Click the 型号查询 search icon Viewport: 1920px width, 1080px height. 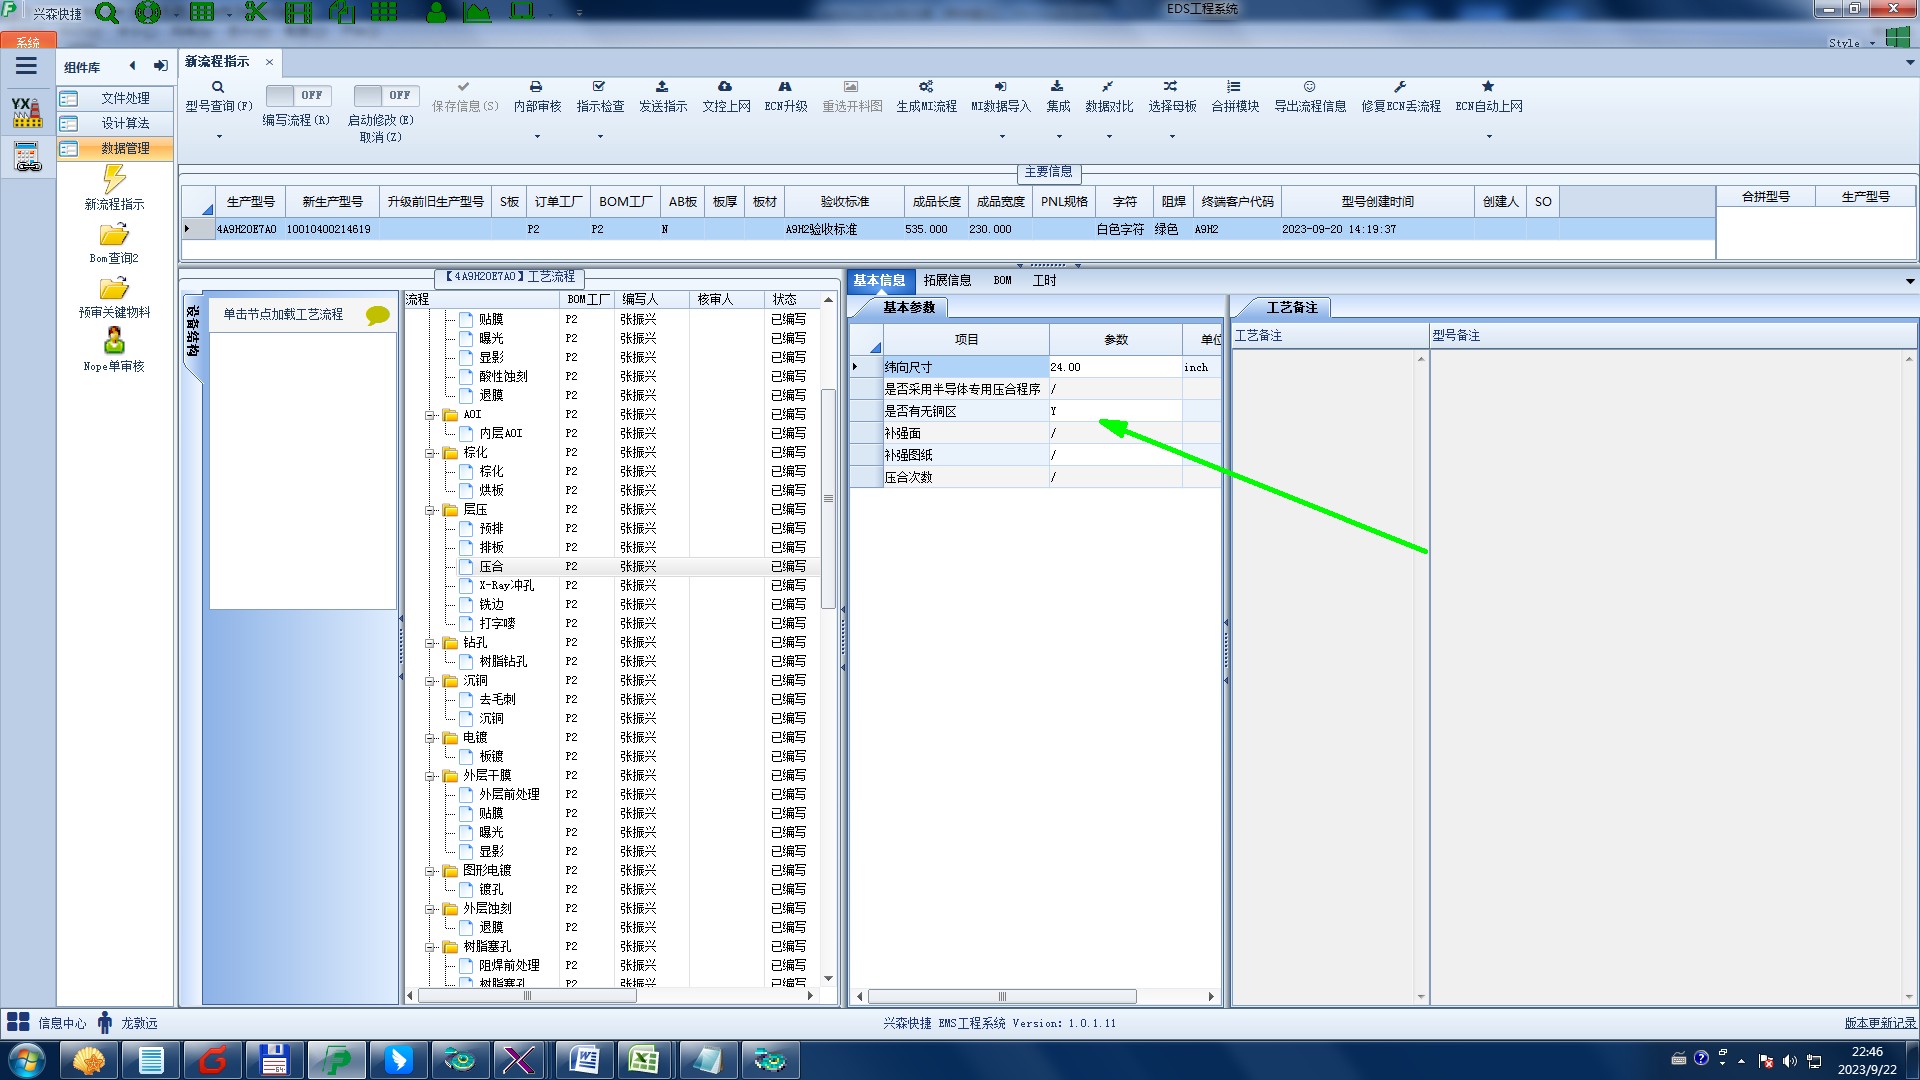[218, 88]
